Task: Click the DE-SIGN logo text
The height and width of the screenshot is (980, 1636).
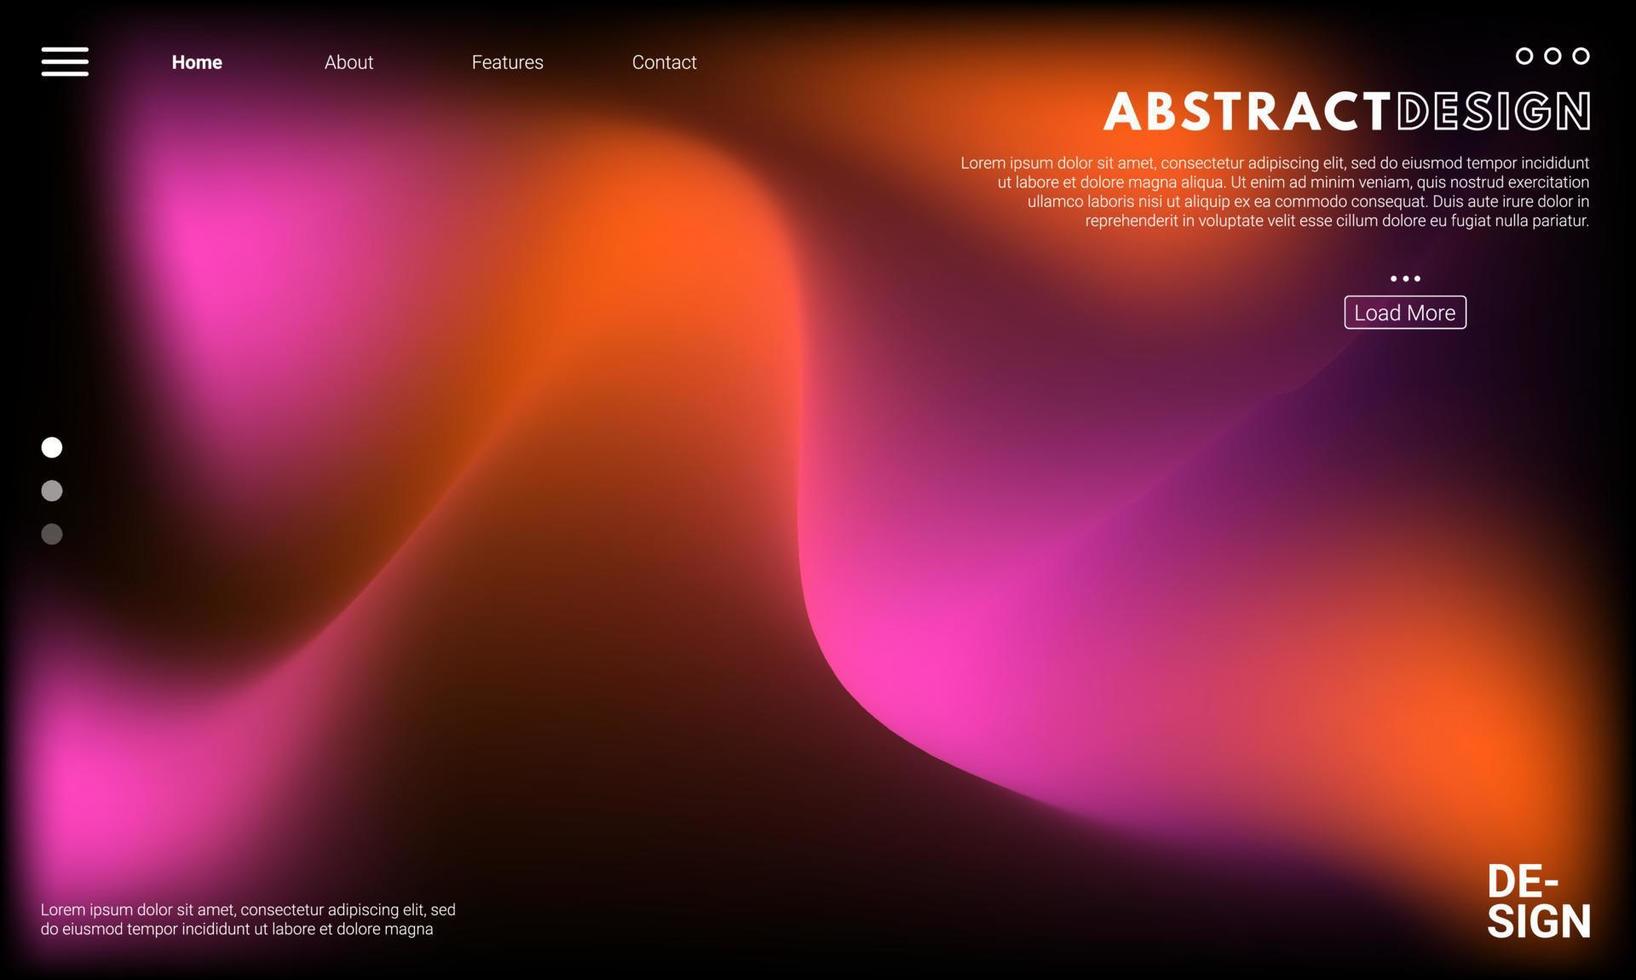Action: 1538,901
